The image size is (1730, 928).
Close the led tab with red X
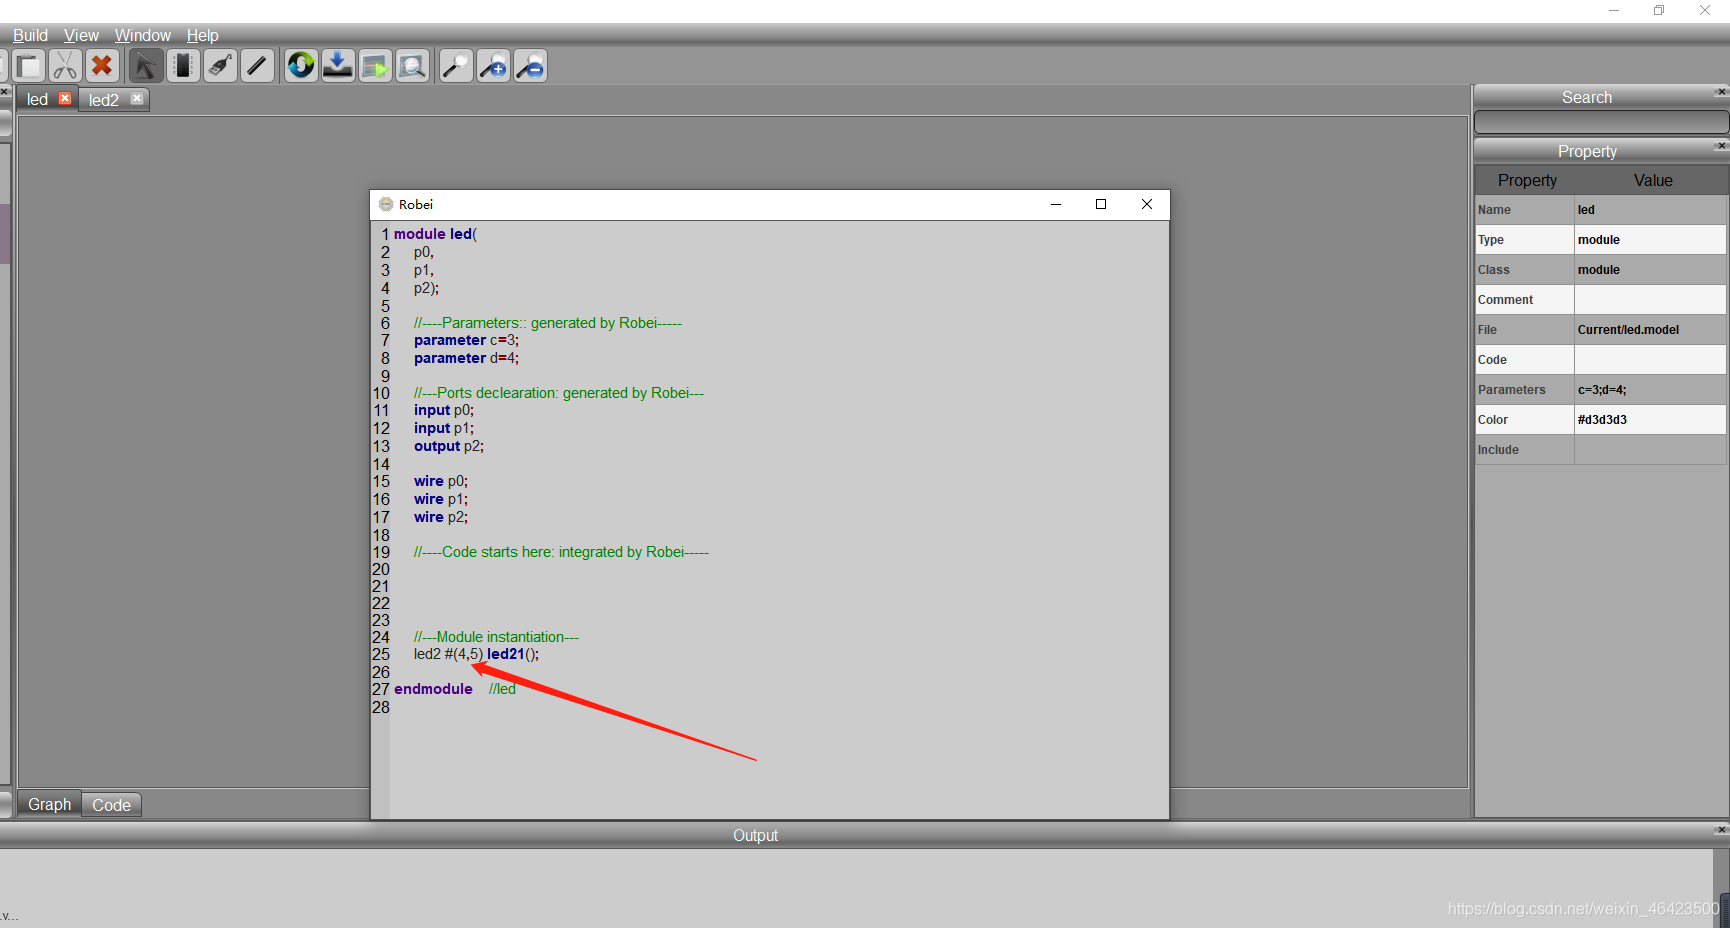[65, 98]
